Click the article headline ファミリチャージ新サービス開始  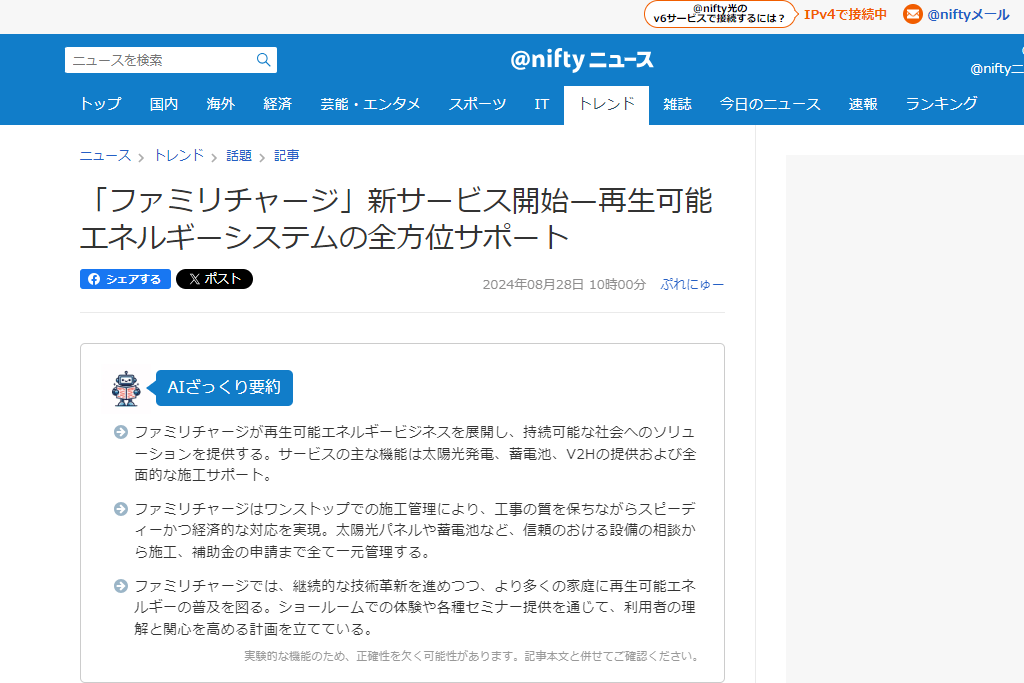[396, 219]
